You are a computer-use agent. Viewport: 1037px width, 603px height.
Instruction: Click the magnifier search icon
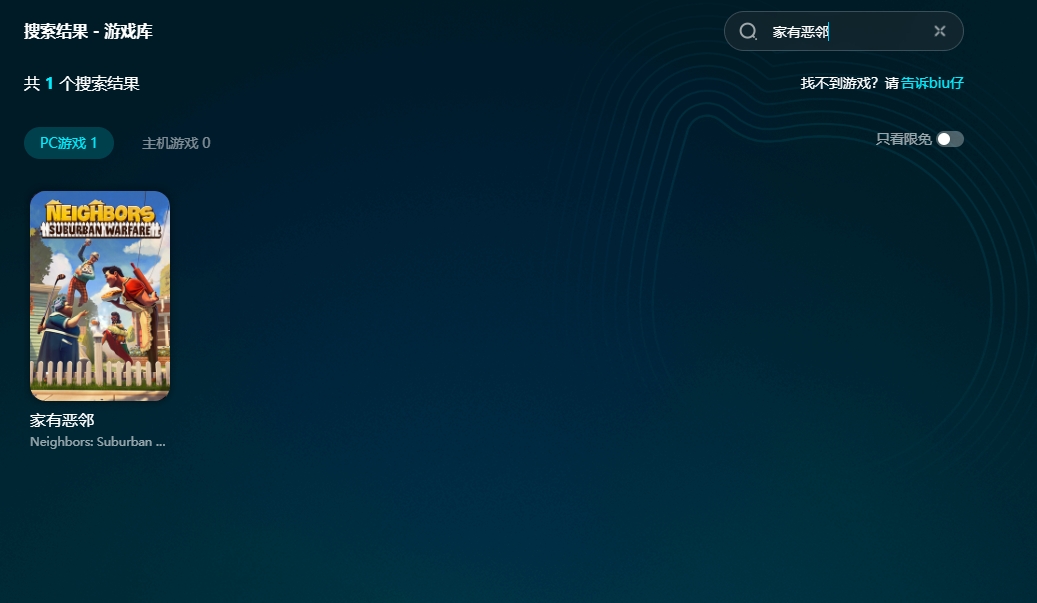point(748,32)
